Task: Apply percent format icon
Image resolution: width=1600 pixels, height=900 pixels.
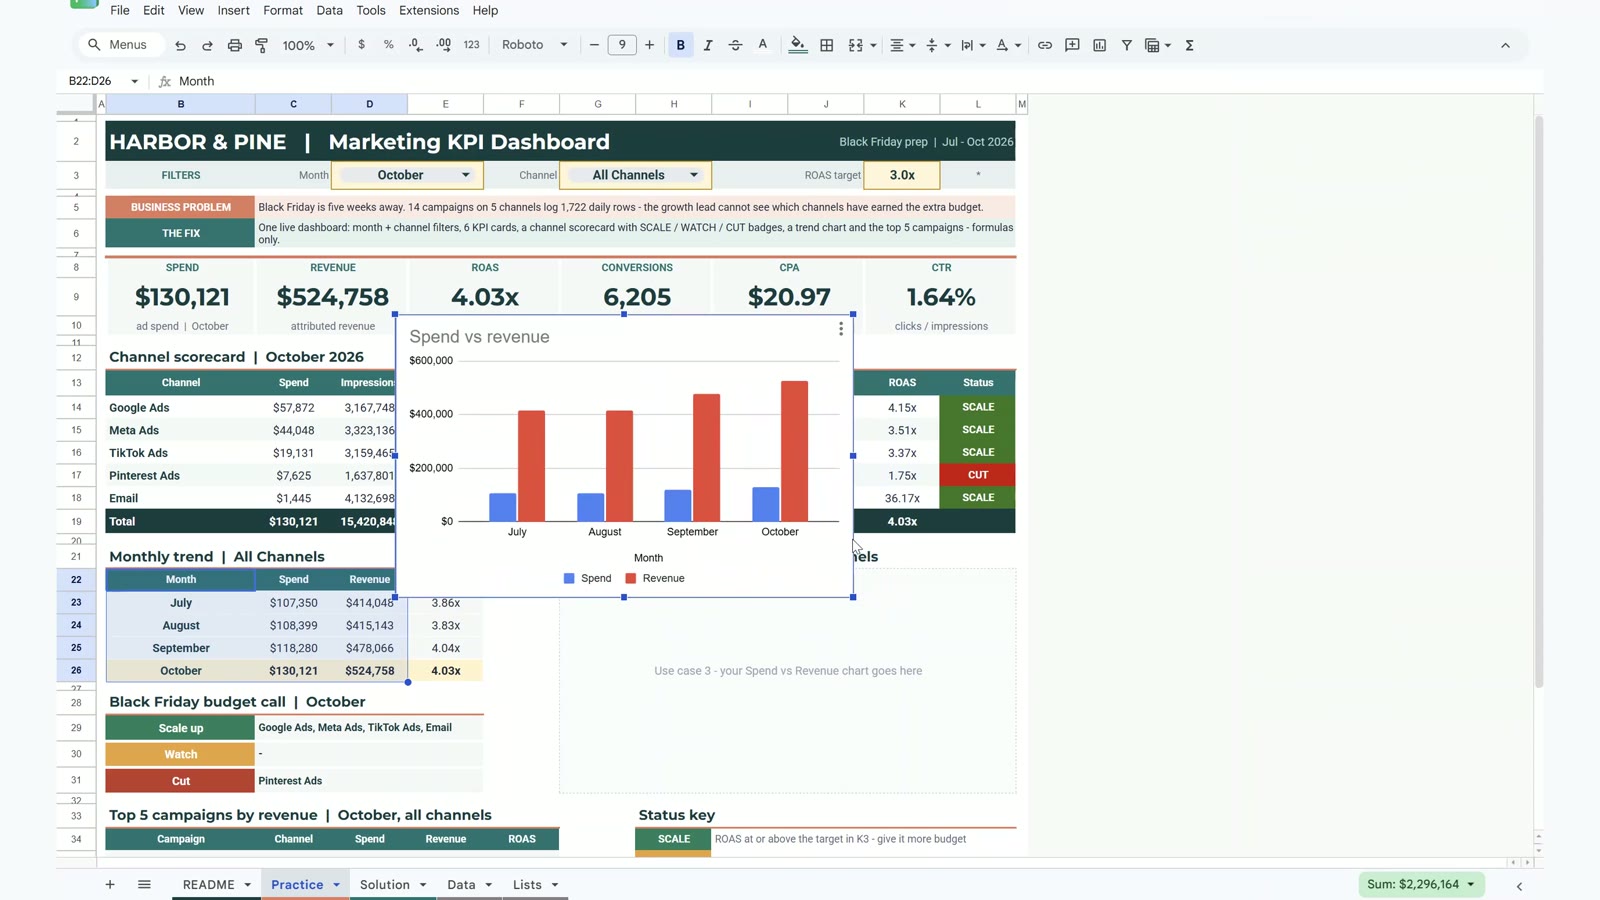Action: pos(388,45)
